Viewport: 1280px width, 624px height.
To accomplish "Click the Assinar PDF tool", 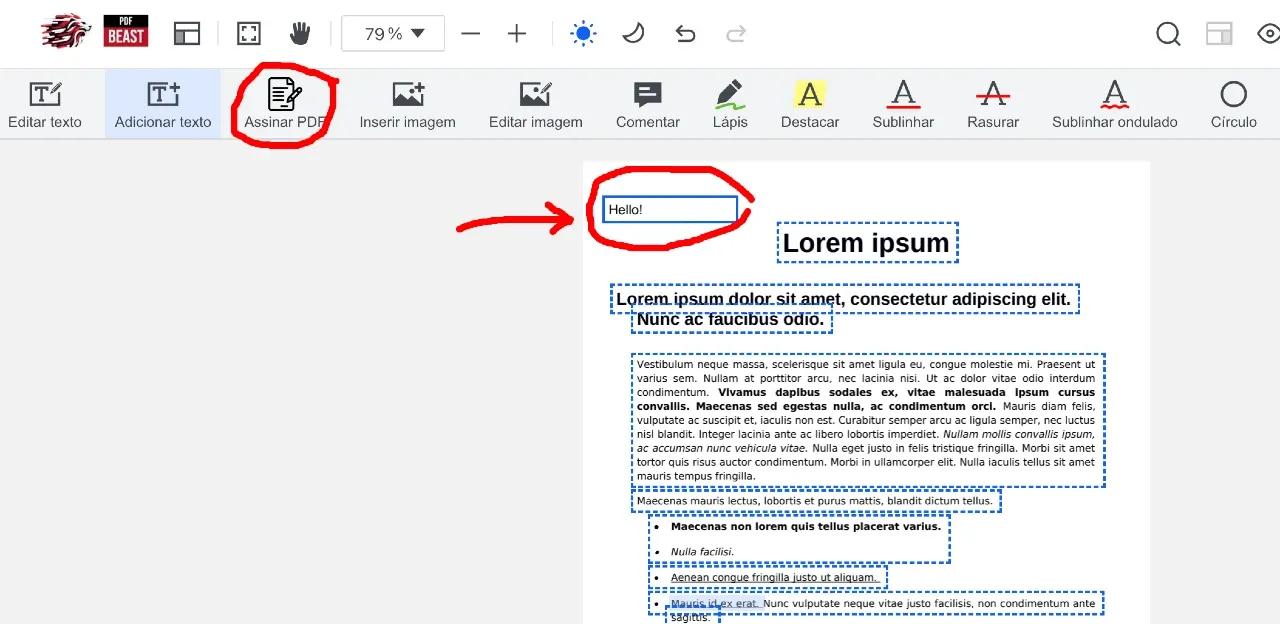I will coord(285,104).
